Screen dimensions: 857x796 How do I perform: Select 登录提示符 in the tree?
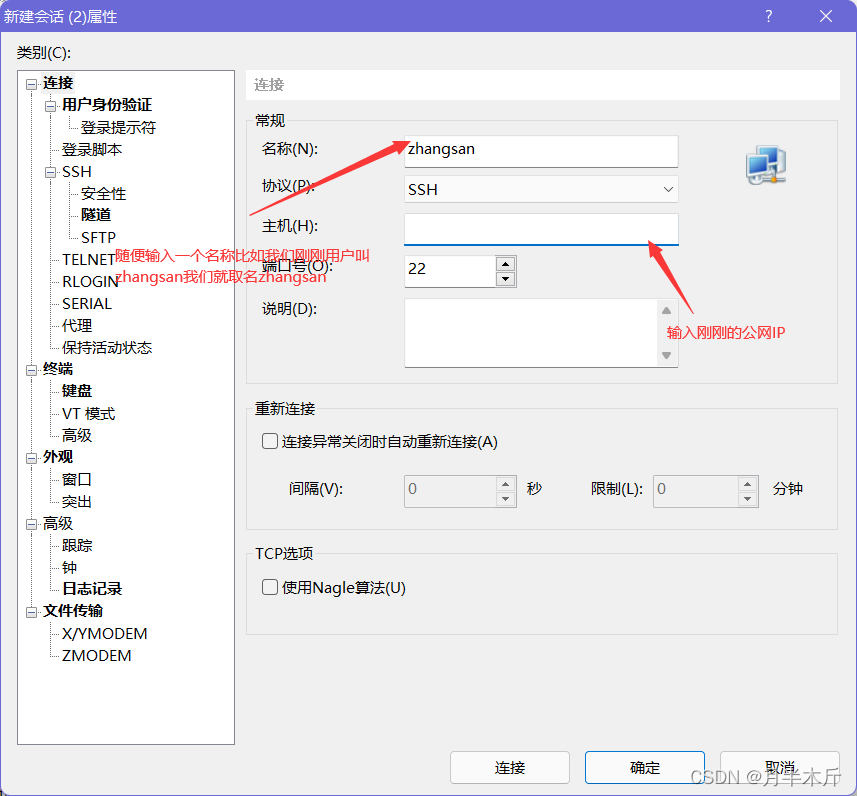(119, 128)
